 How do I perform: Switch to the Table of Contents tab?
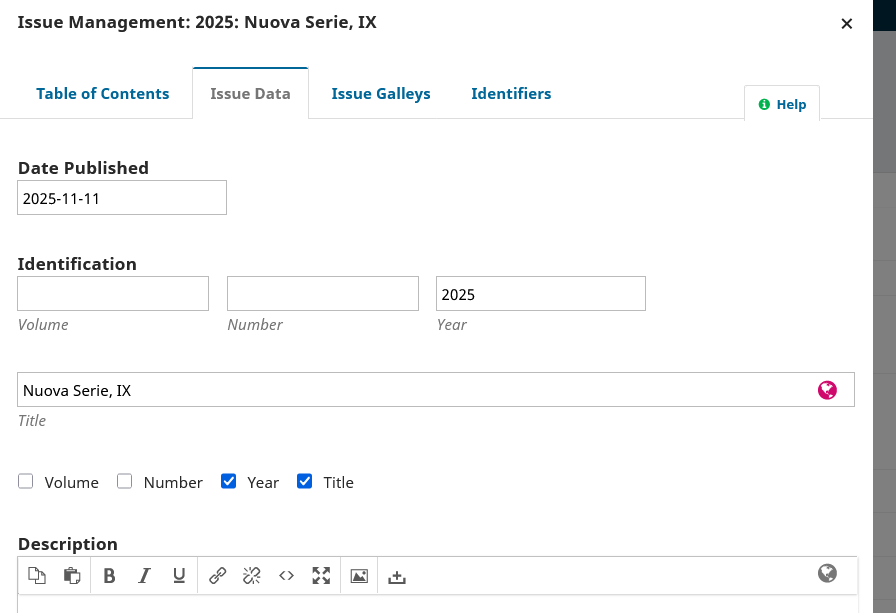pos(103,93)
